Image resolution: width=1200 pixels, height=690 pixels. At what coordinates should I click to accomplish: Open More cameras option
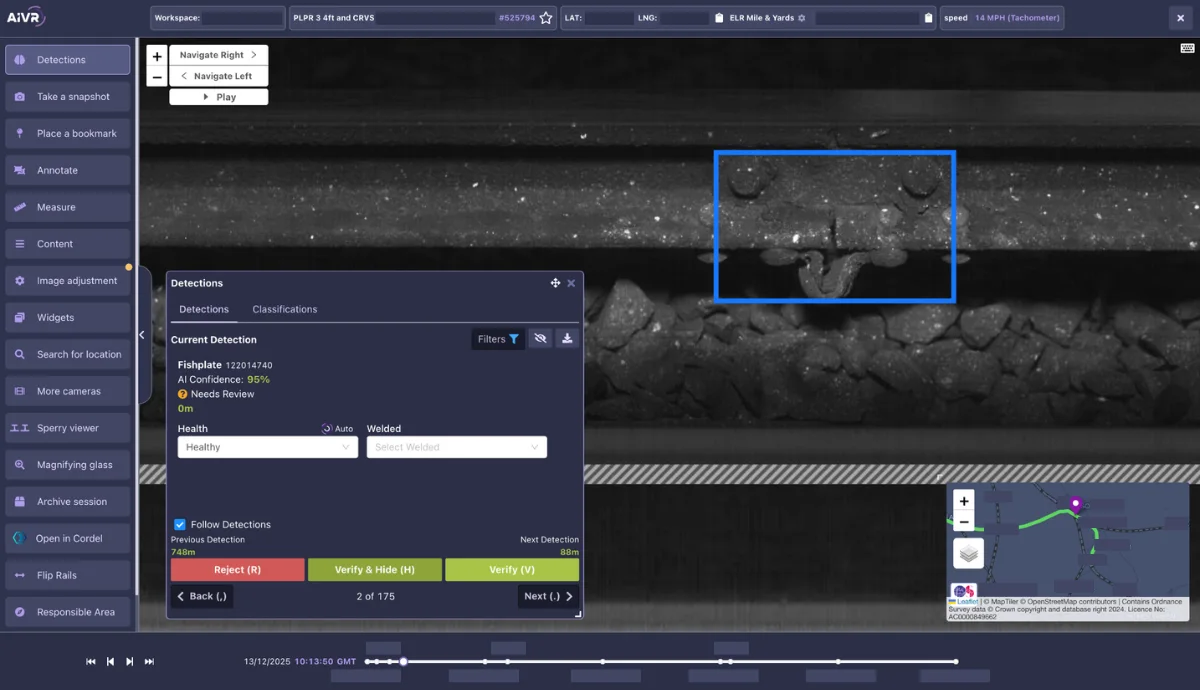pos(68,391)
